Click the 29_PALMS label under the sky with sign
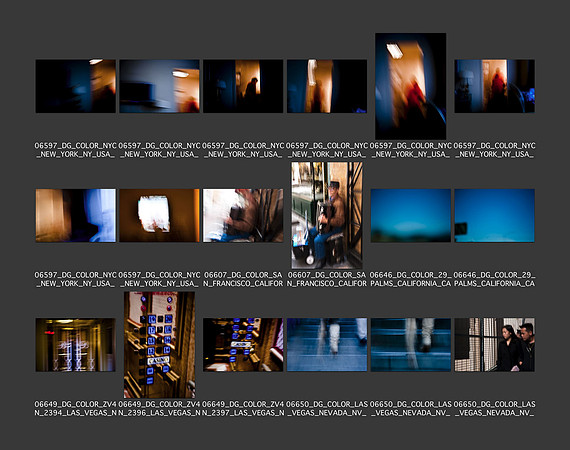Image resolution: width=570 pixels, height=450 pixels. coord(494,279)
